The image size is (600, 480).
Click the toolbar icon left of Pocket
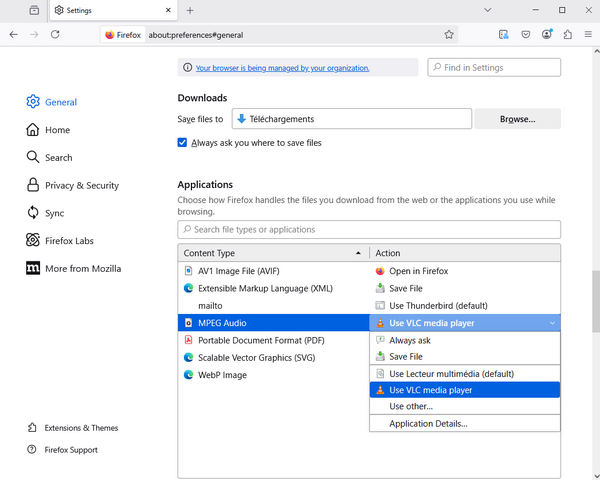click(x=504, y=34)
